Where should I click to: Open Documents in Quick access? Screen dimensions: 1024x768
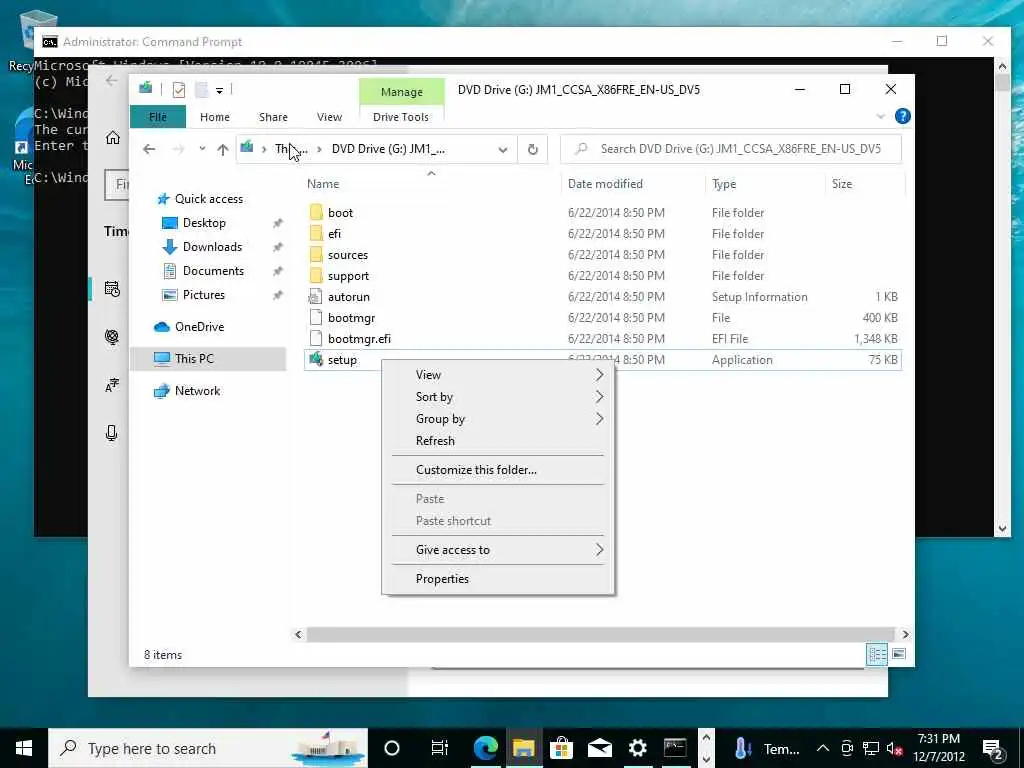[213, 271]
